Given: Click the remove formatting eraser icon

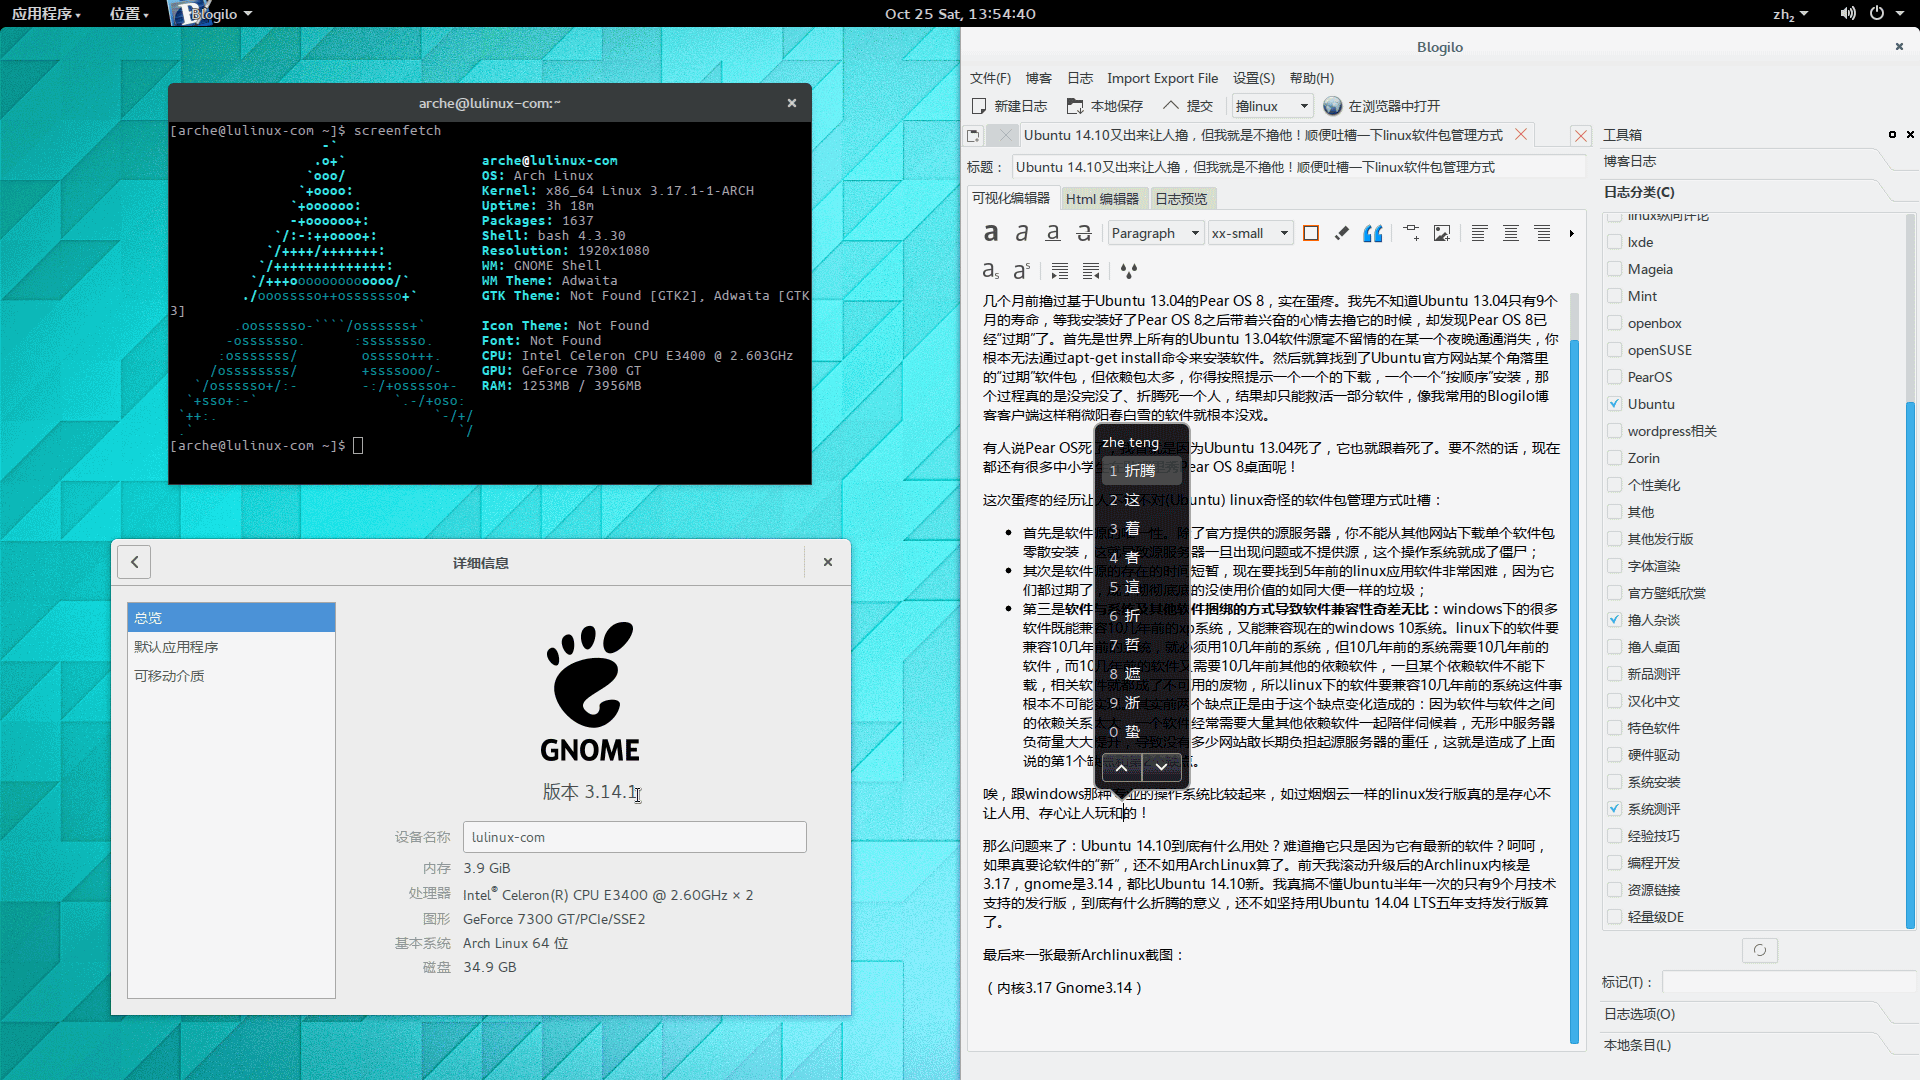Looking at the screenshot, I should click(1342, 233).
